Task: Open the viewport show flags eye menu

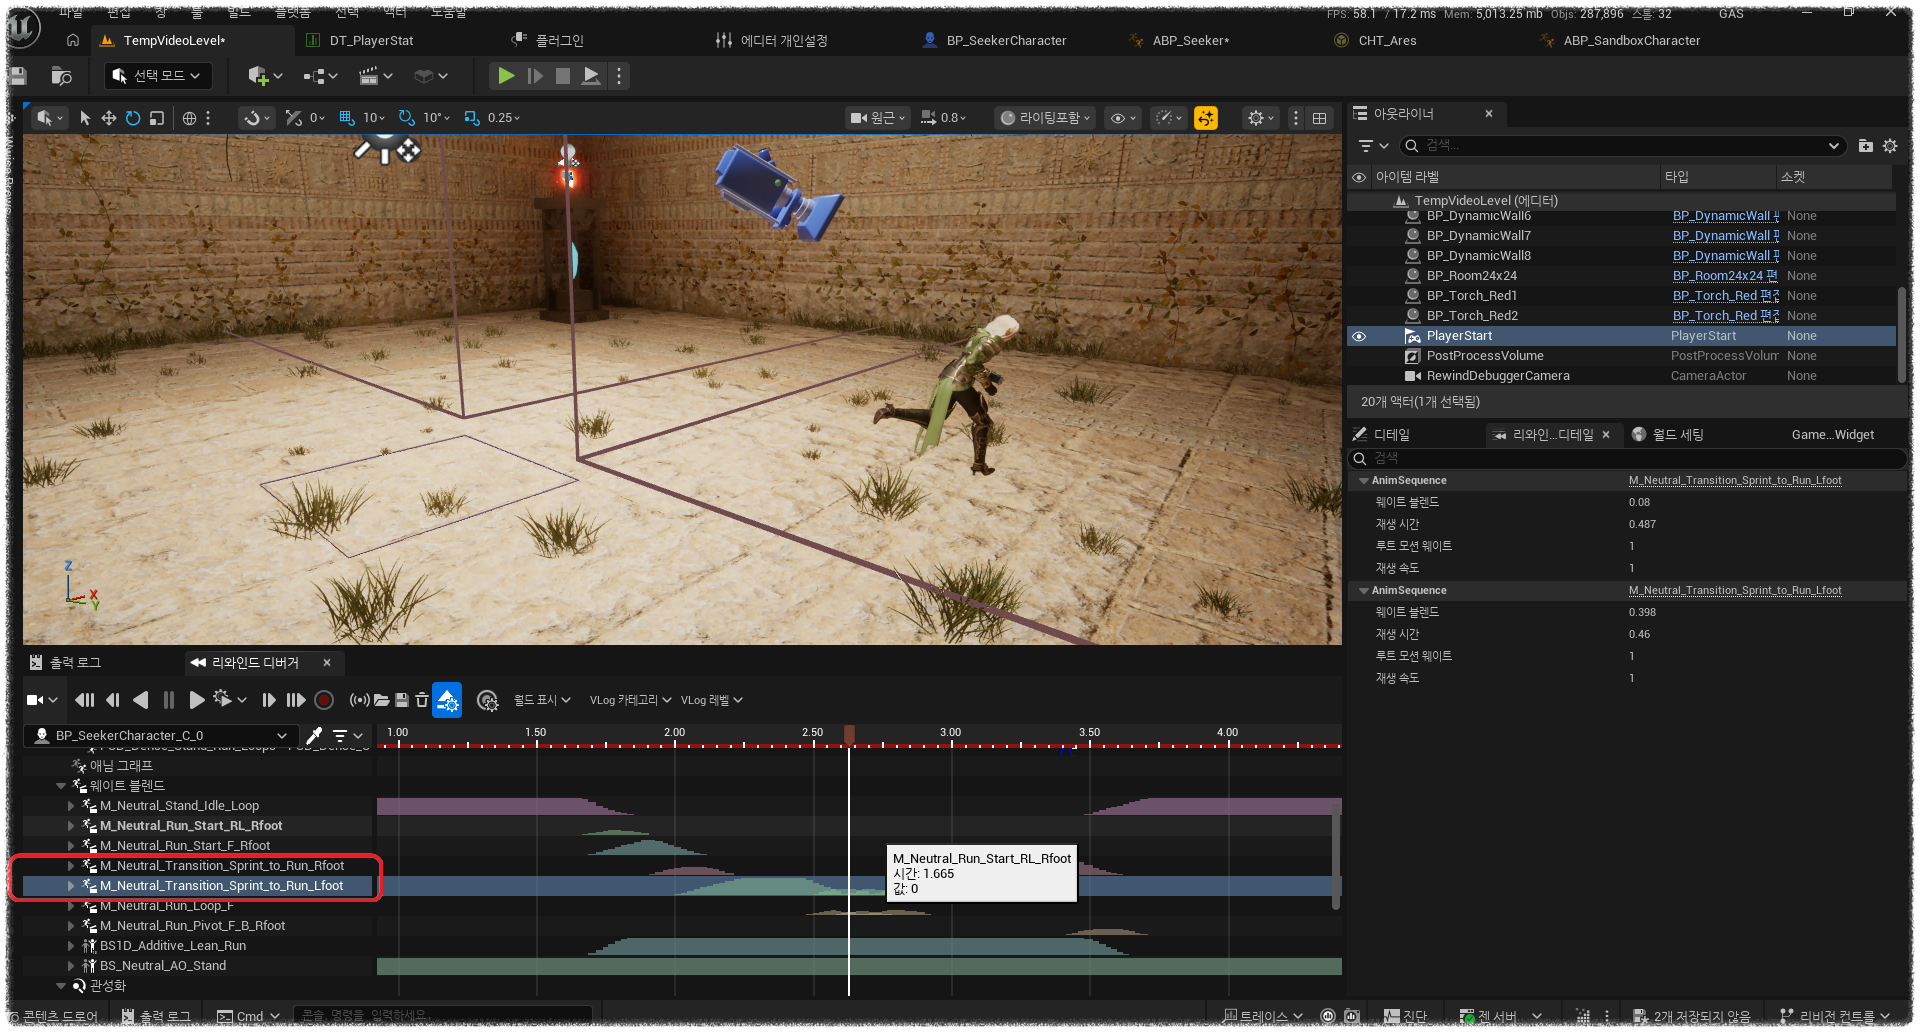Action: (x=1124, y=118)
